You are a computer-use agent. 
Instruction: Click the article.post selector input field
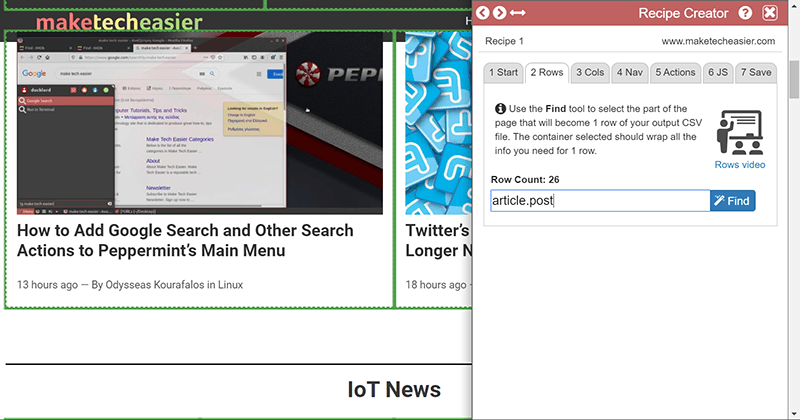click(600, 201)
